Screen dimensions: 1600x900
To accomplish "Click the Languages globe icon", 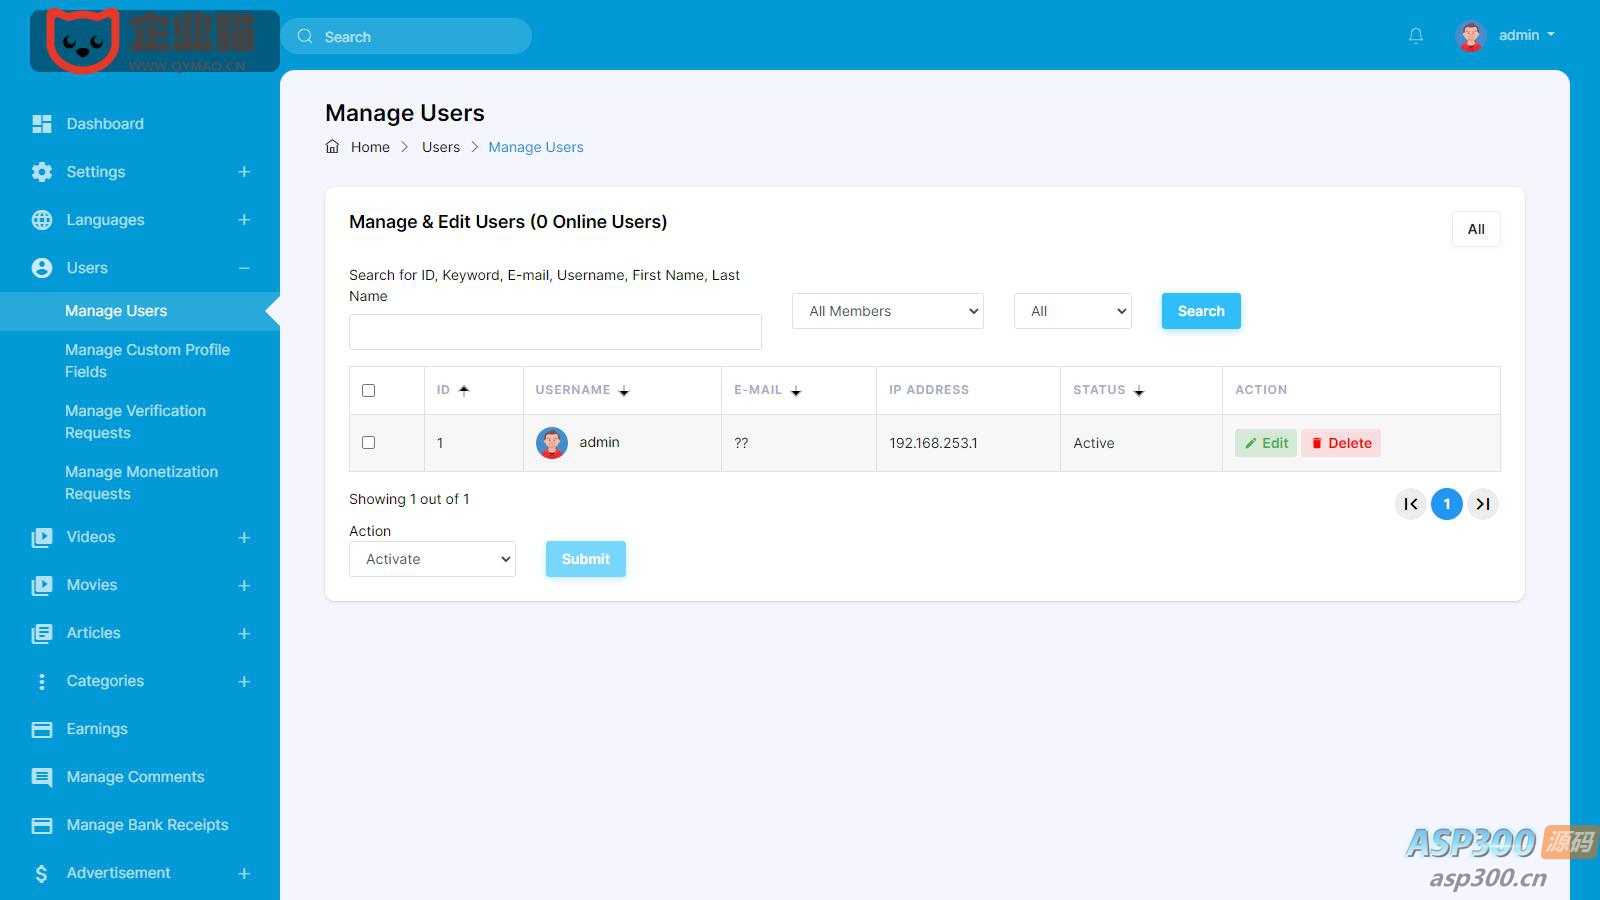I will (42, 220).
